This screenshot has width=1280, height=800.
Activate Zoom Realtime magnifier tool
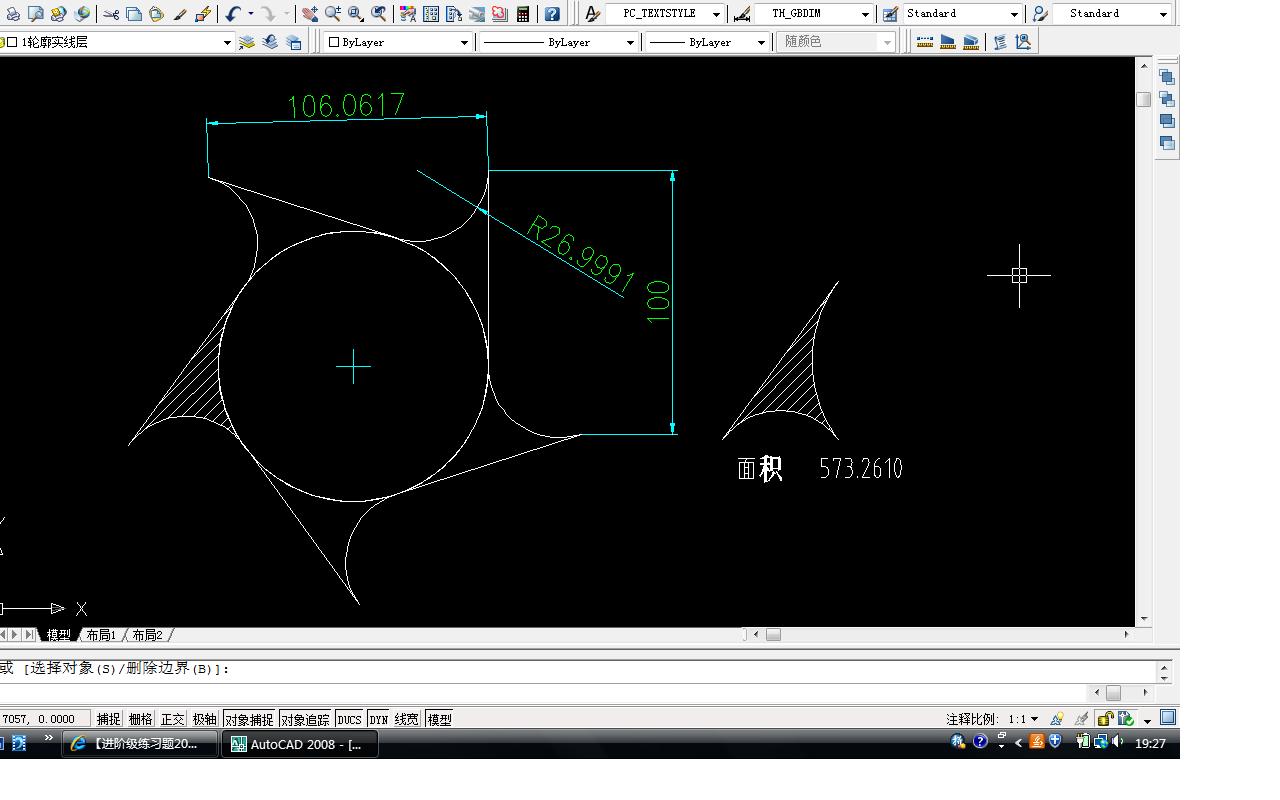333,14
